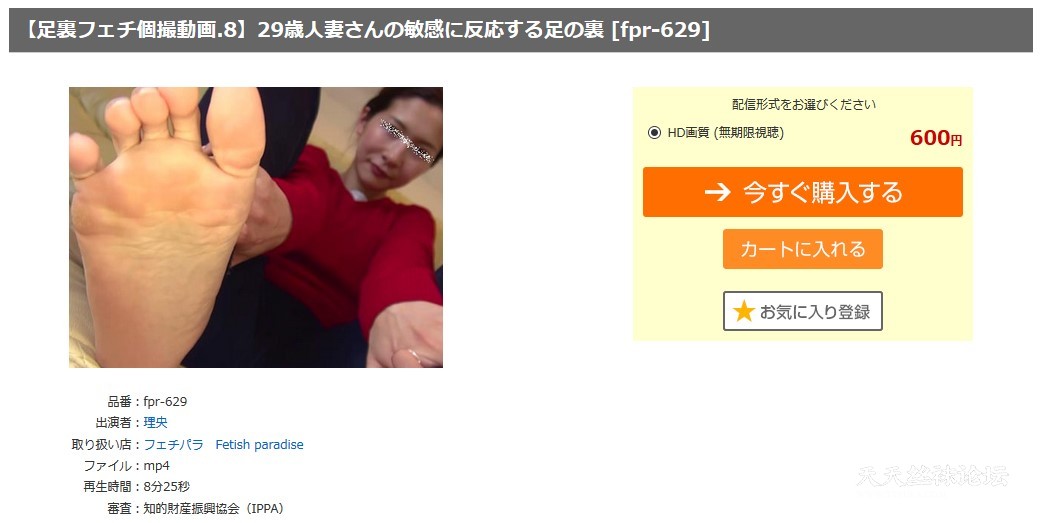Click the 今すぐ購入する buy now button

(803, 192)
